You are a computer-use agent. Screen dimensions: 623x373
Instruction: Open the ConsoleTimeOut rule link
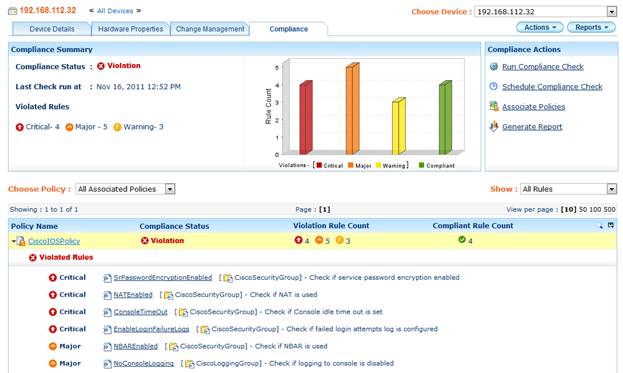(x=141, y=312)
